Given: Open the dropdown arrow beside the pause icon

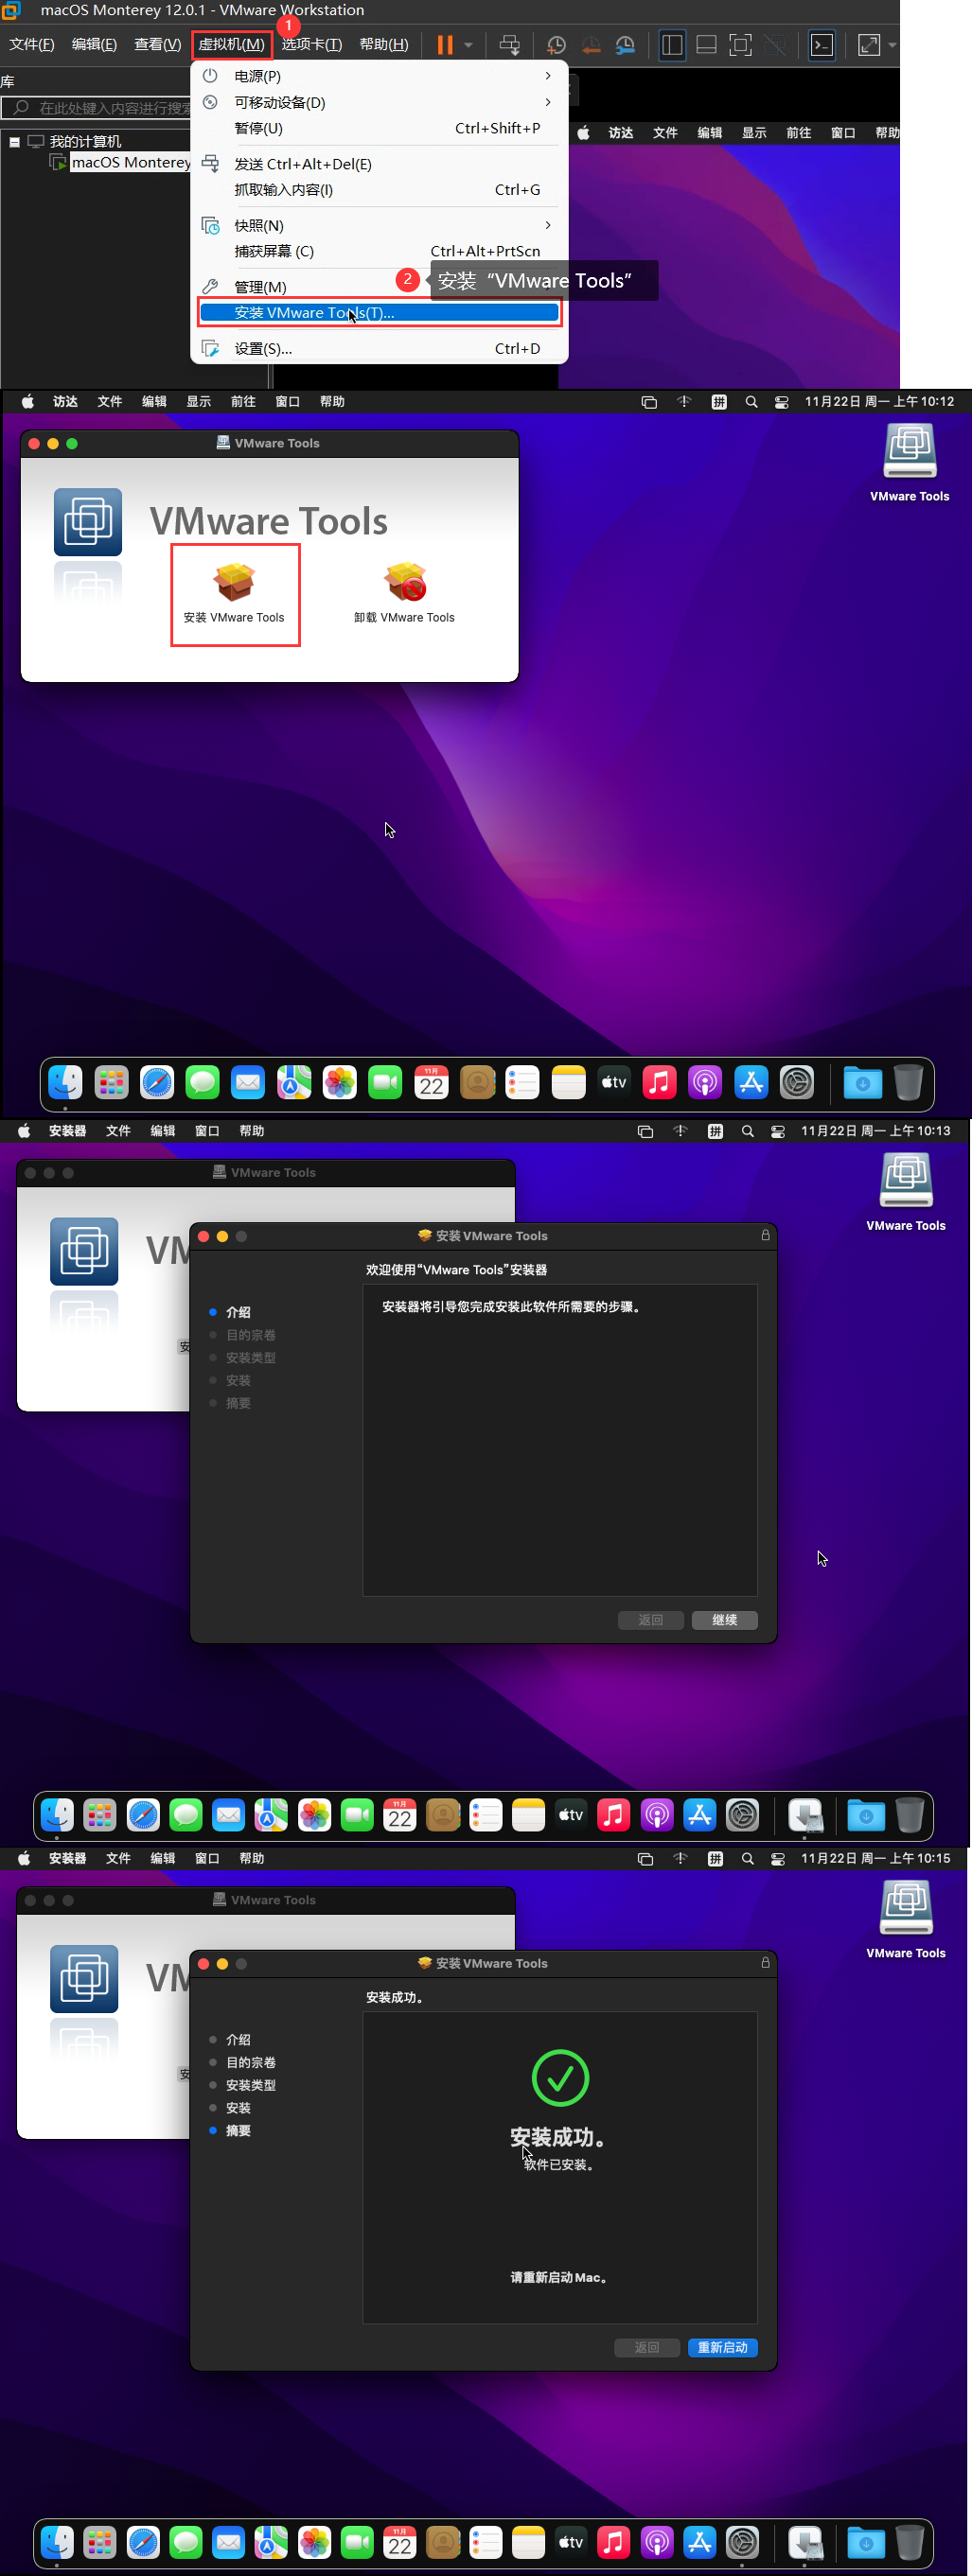Looking at the screenshot, I should [468, 45].
